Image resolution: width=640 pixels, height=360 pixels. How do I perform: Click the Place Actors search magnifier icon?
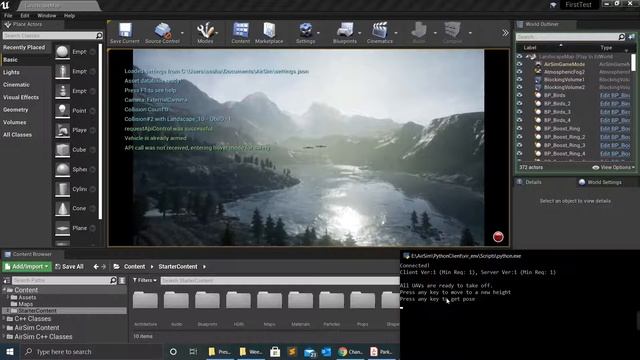tap(99, 36)
